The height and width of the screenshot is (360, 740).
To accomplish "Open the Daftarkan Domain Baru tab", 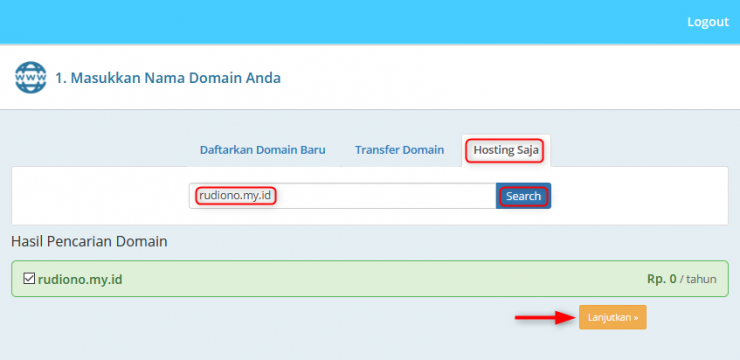I will (x=262, y=150).
